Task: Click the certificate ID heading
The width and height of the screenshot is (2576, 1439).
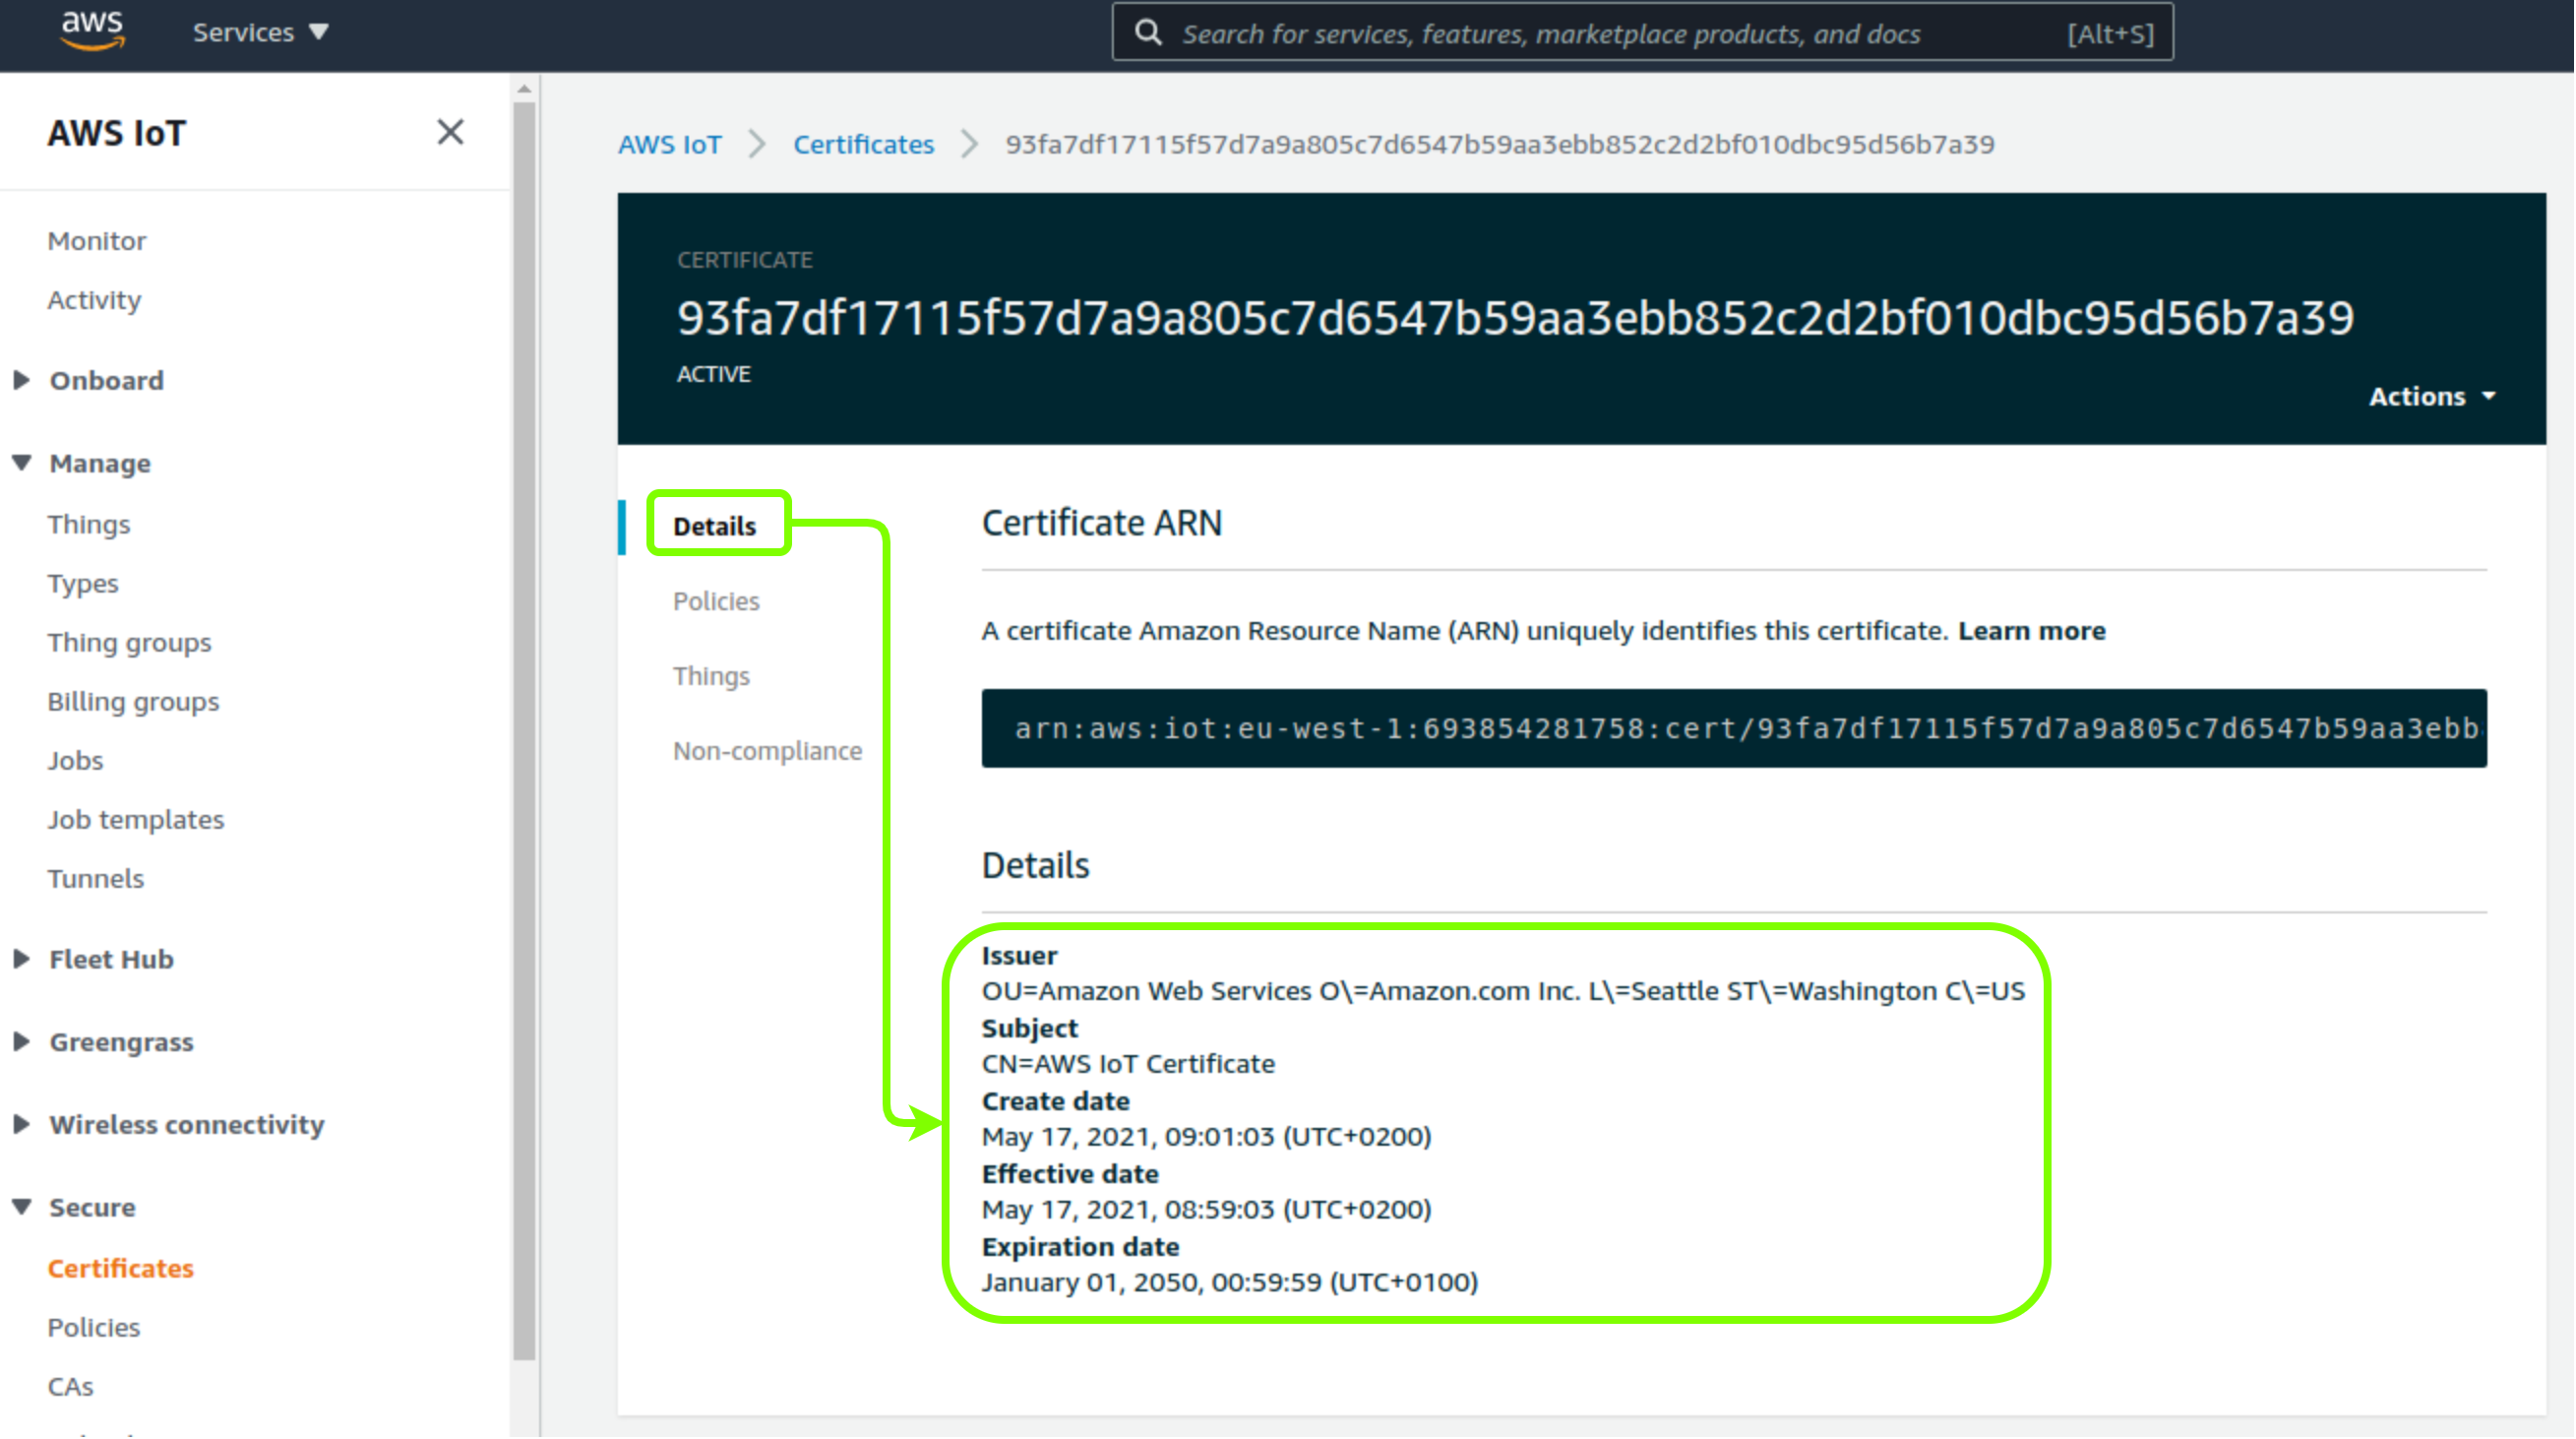Action: 1516,318
